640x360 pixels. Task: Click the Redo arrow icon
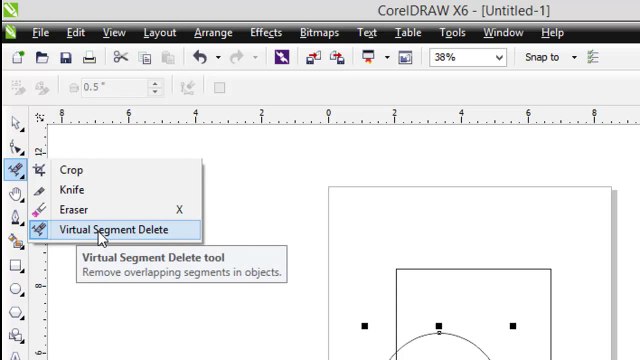[x=236, y=57]
